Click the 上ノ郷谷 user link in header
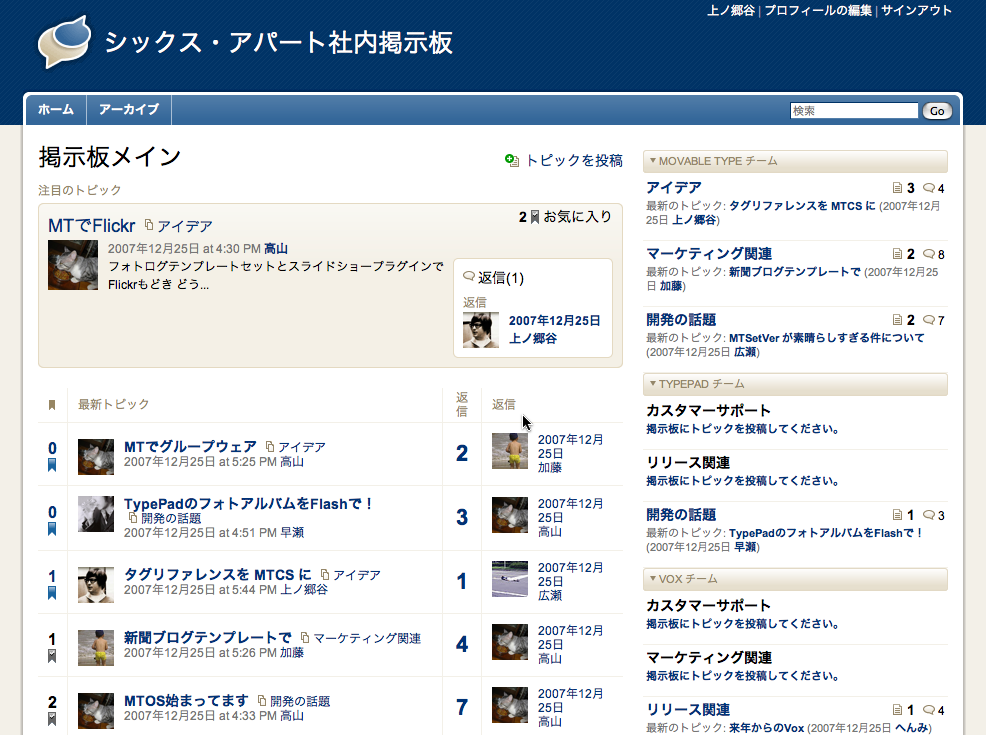Image resolution: width=986 pixels, height=735 pixels. tap(731, 11)
